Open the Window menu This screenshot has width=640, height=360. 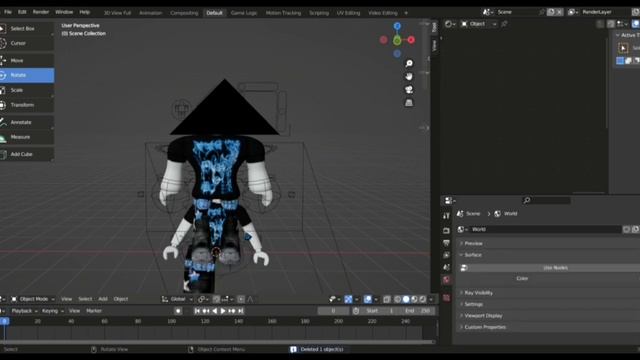pos(64,12)
